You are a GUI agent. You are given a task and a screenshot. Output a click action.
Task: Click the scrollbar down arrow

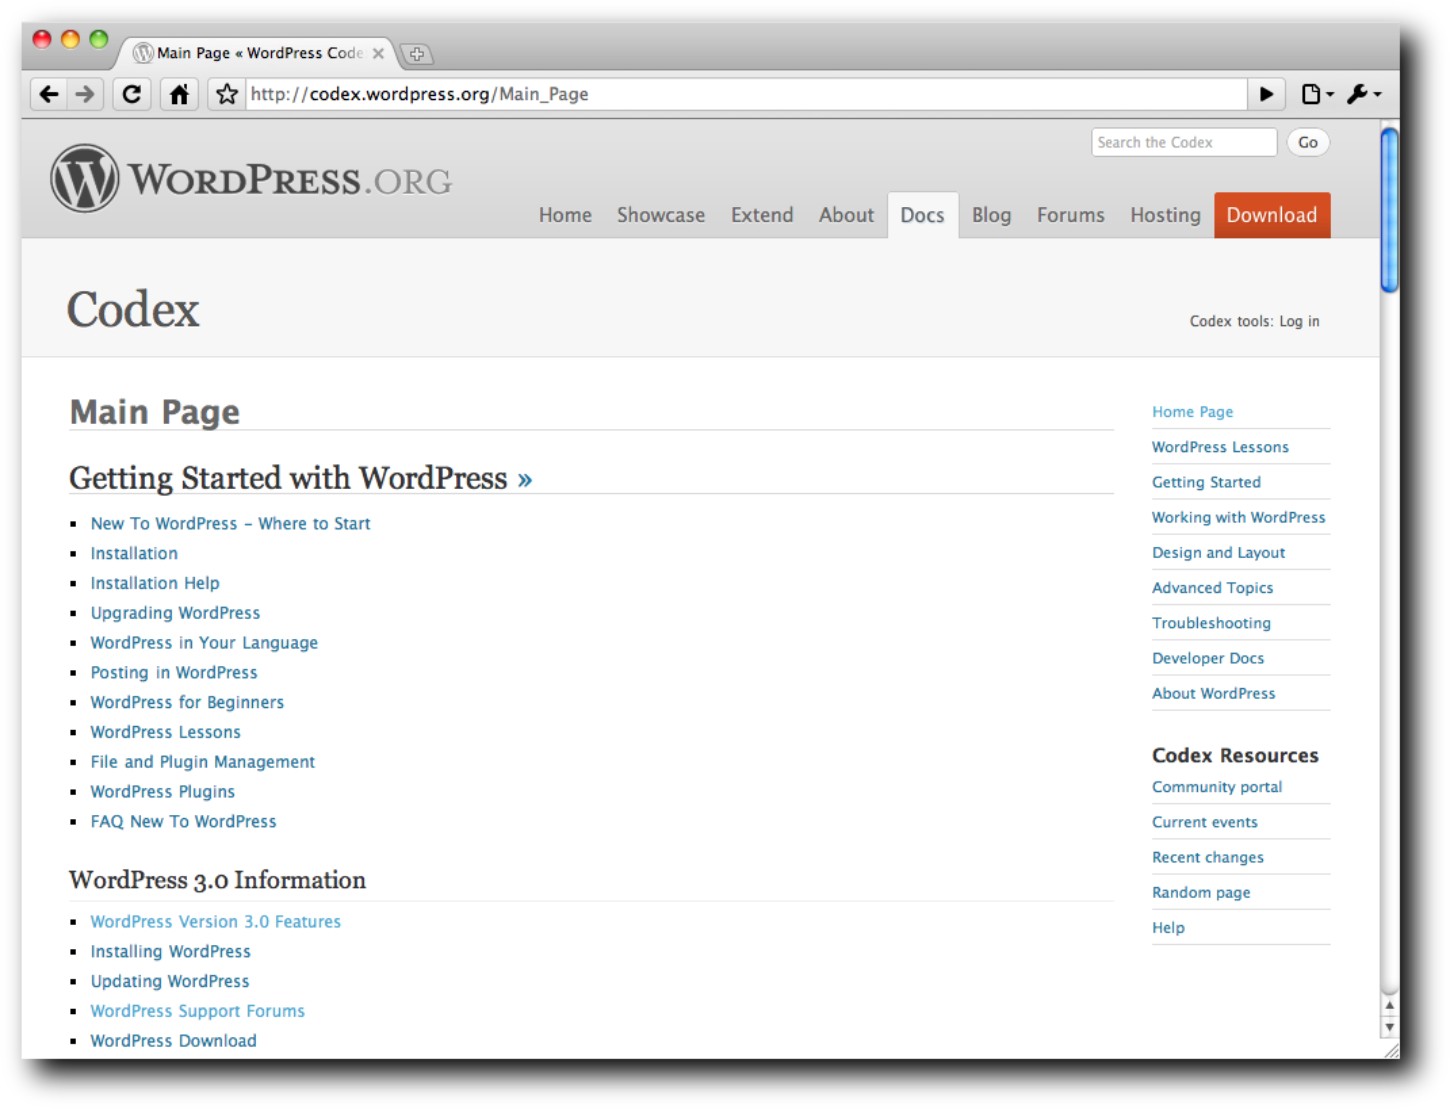(x=1389, y=1027)
